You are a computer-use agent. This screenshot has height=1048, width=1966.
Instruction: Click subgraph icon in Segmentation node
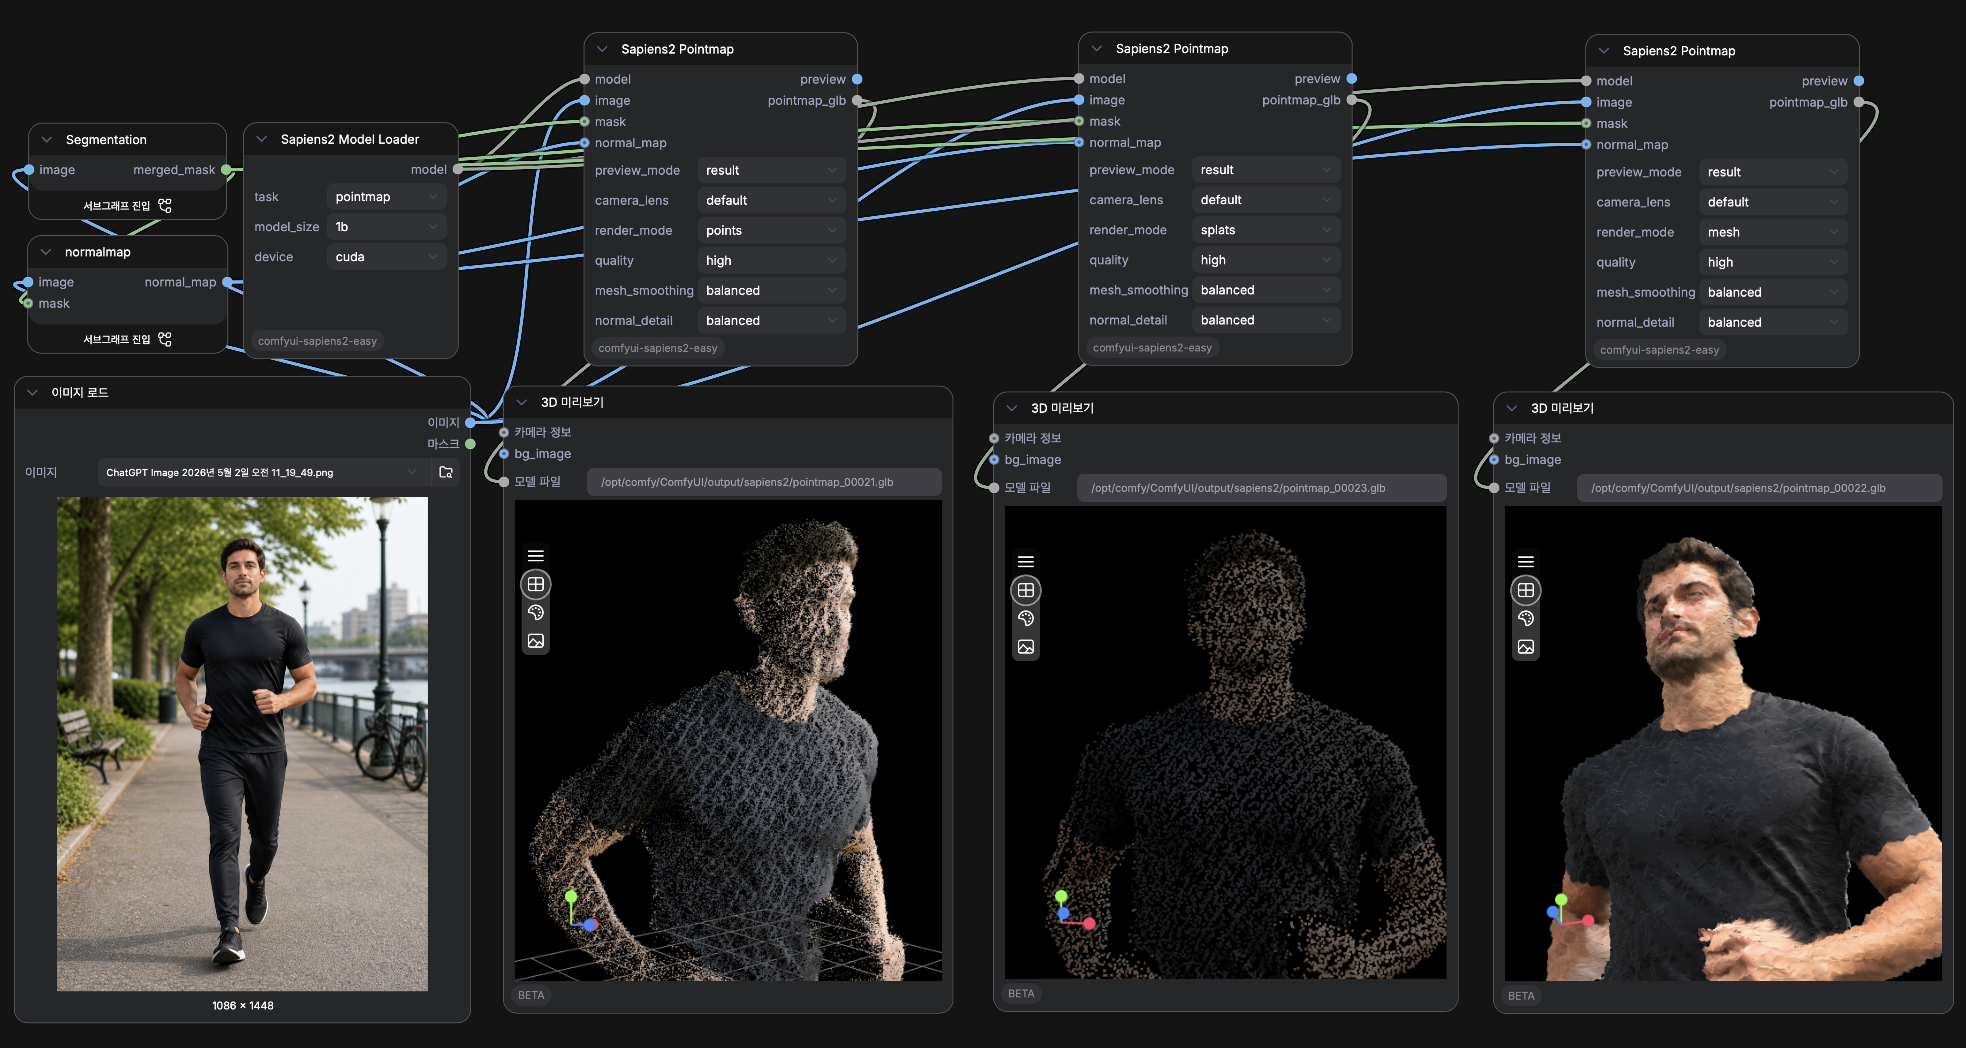coord(165,205)
